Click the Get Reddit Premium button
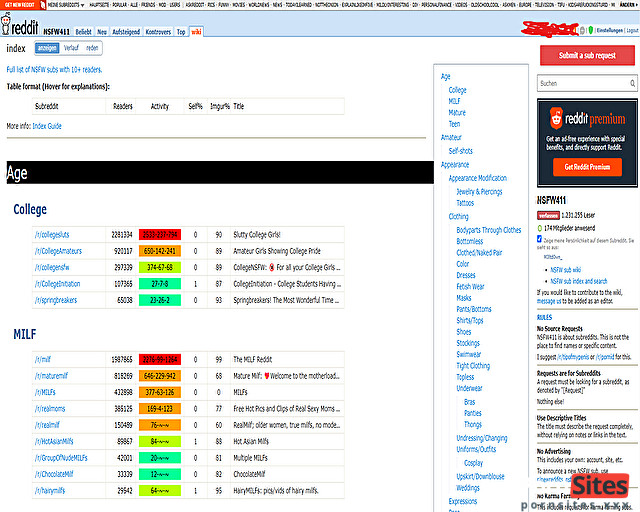 pyautogui.click(x=587, y=167)
